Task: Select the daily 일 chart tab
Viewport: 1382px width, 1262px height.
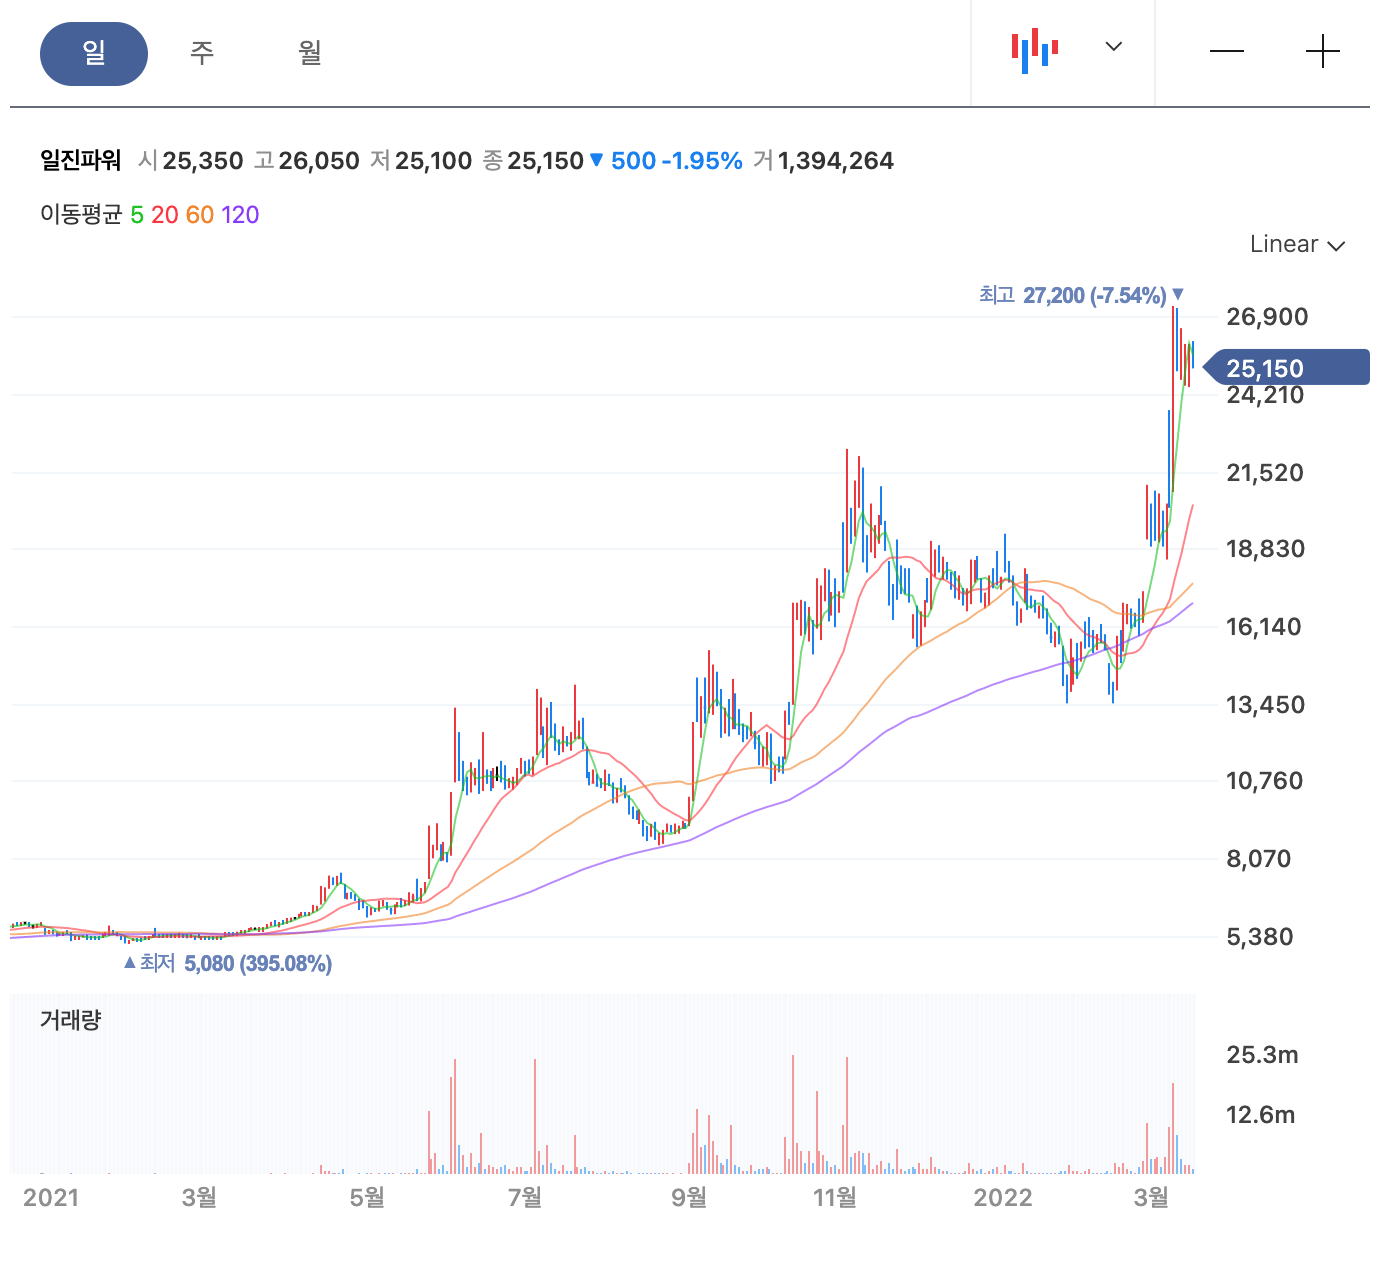Action: (x=94, y=53)
